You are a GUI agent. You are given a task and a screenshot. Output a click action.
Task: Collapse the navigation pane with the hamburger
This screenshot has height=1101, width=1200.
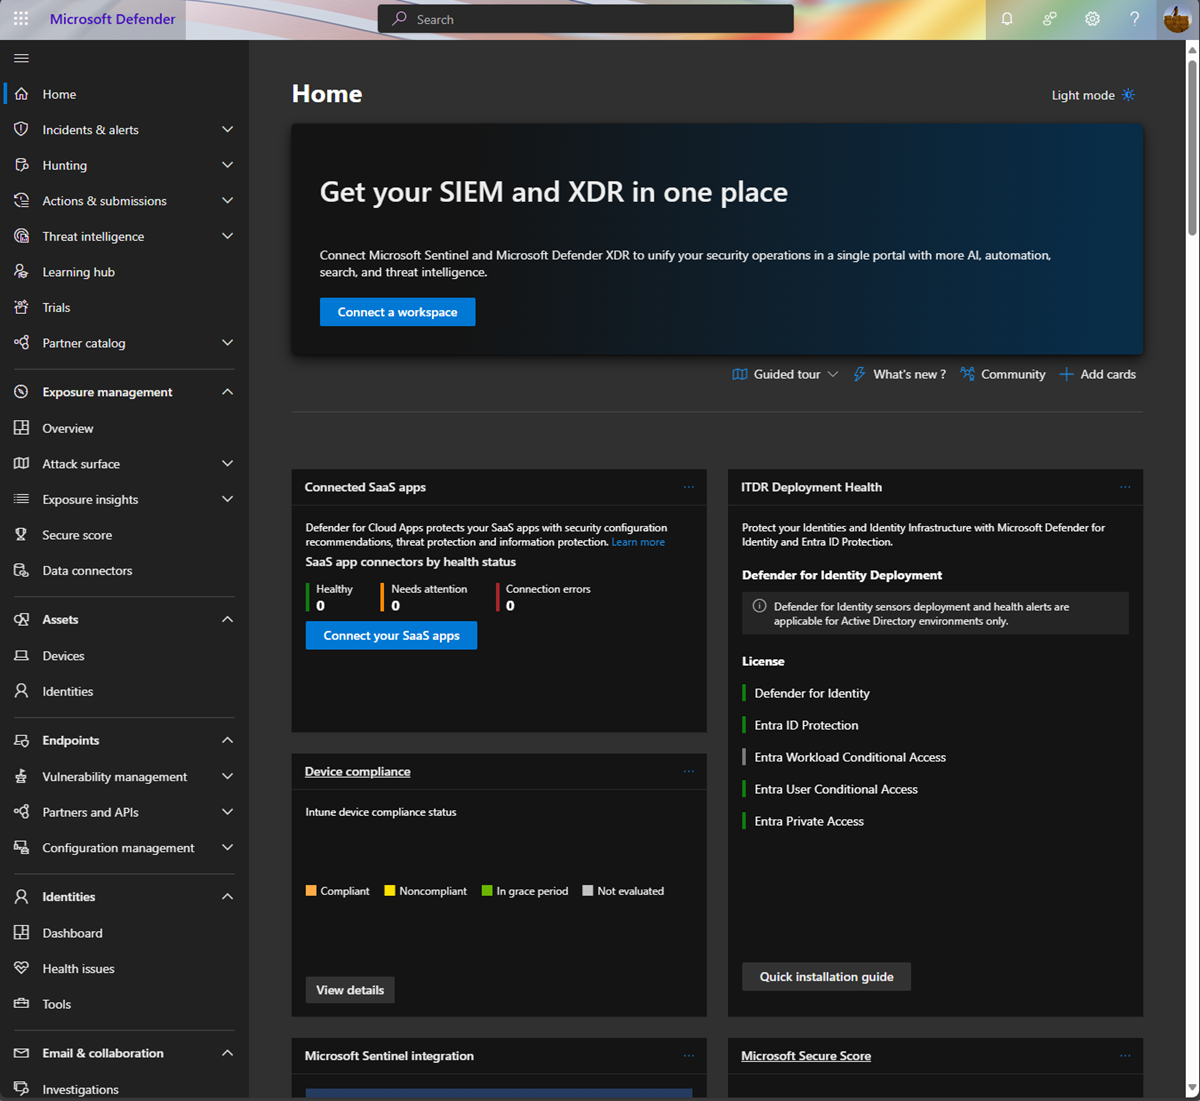21,58
